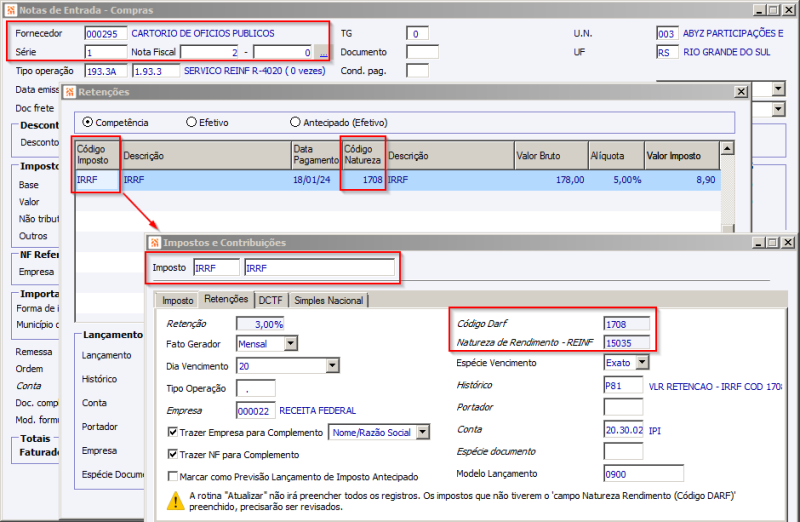Click the Tipo Operação field in Retenções tab
800x522 pixels.
[256, 388]
